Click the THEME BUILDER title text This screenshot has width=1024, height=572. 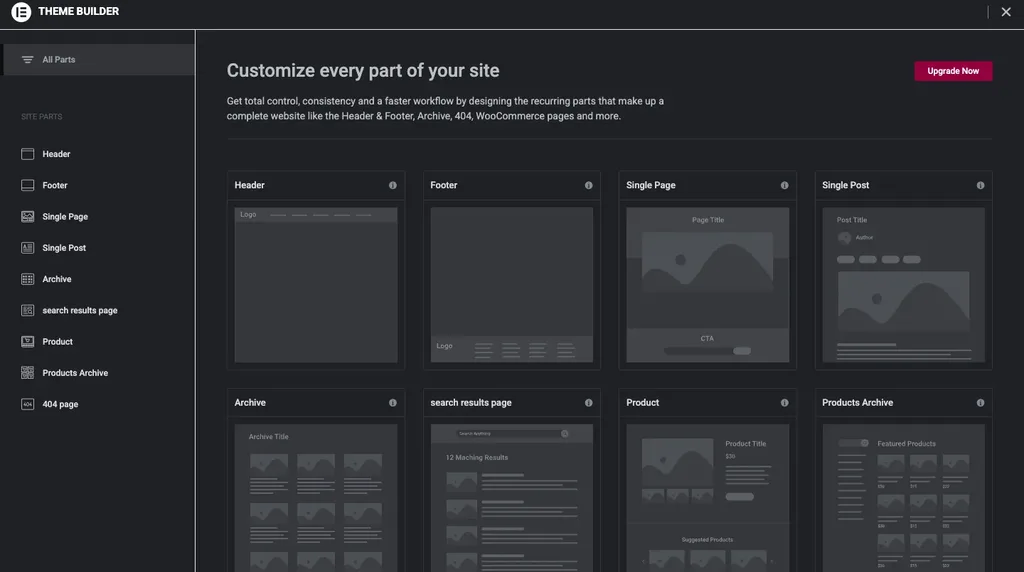(x=78, y=12)
